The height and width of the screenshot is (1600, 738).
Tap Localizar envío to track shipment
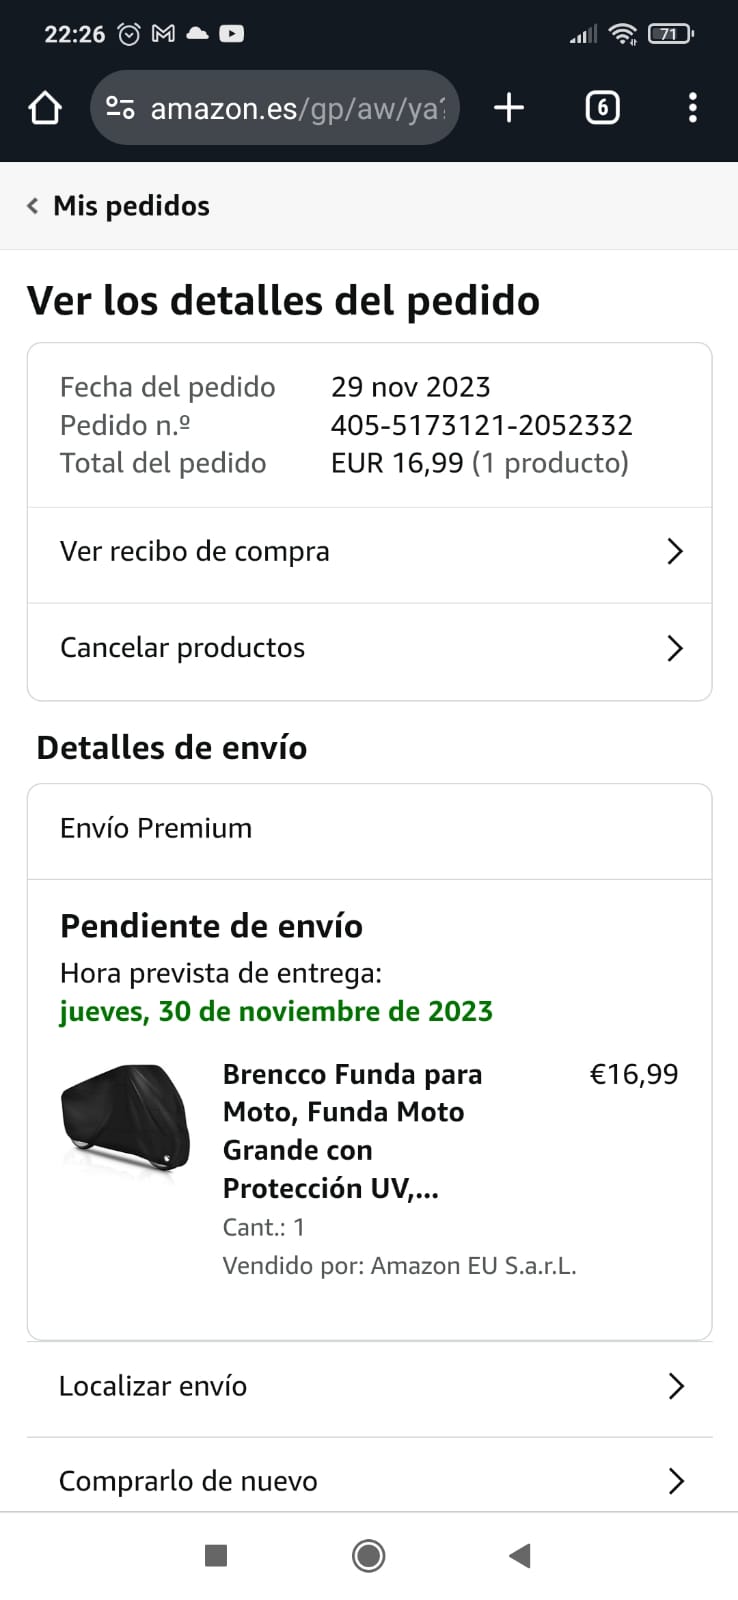coord(153,1386)
